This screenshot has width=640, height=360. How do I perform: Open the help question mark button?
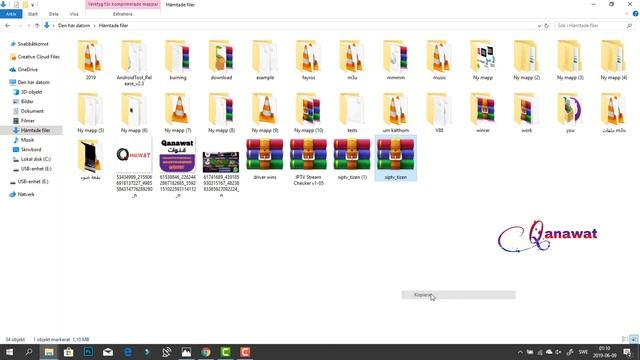(x=636, y=14)
